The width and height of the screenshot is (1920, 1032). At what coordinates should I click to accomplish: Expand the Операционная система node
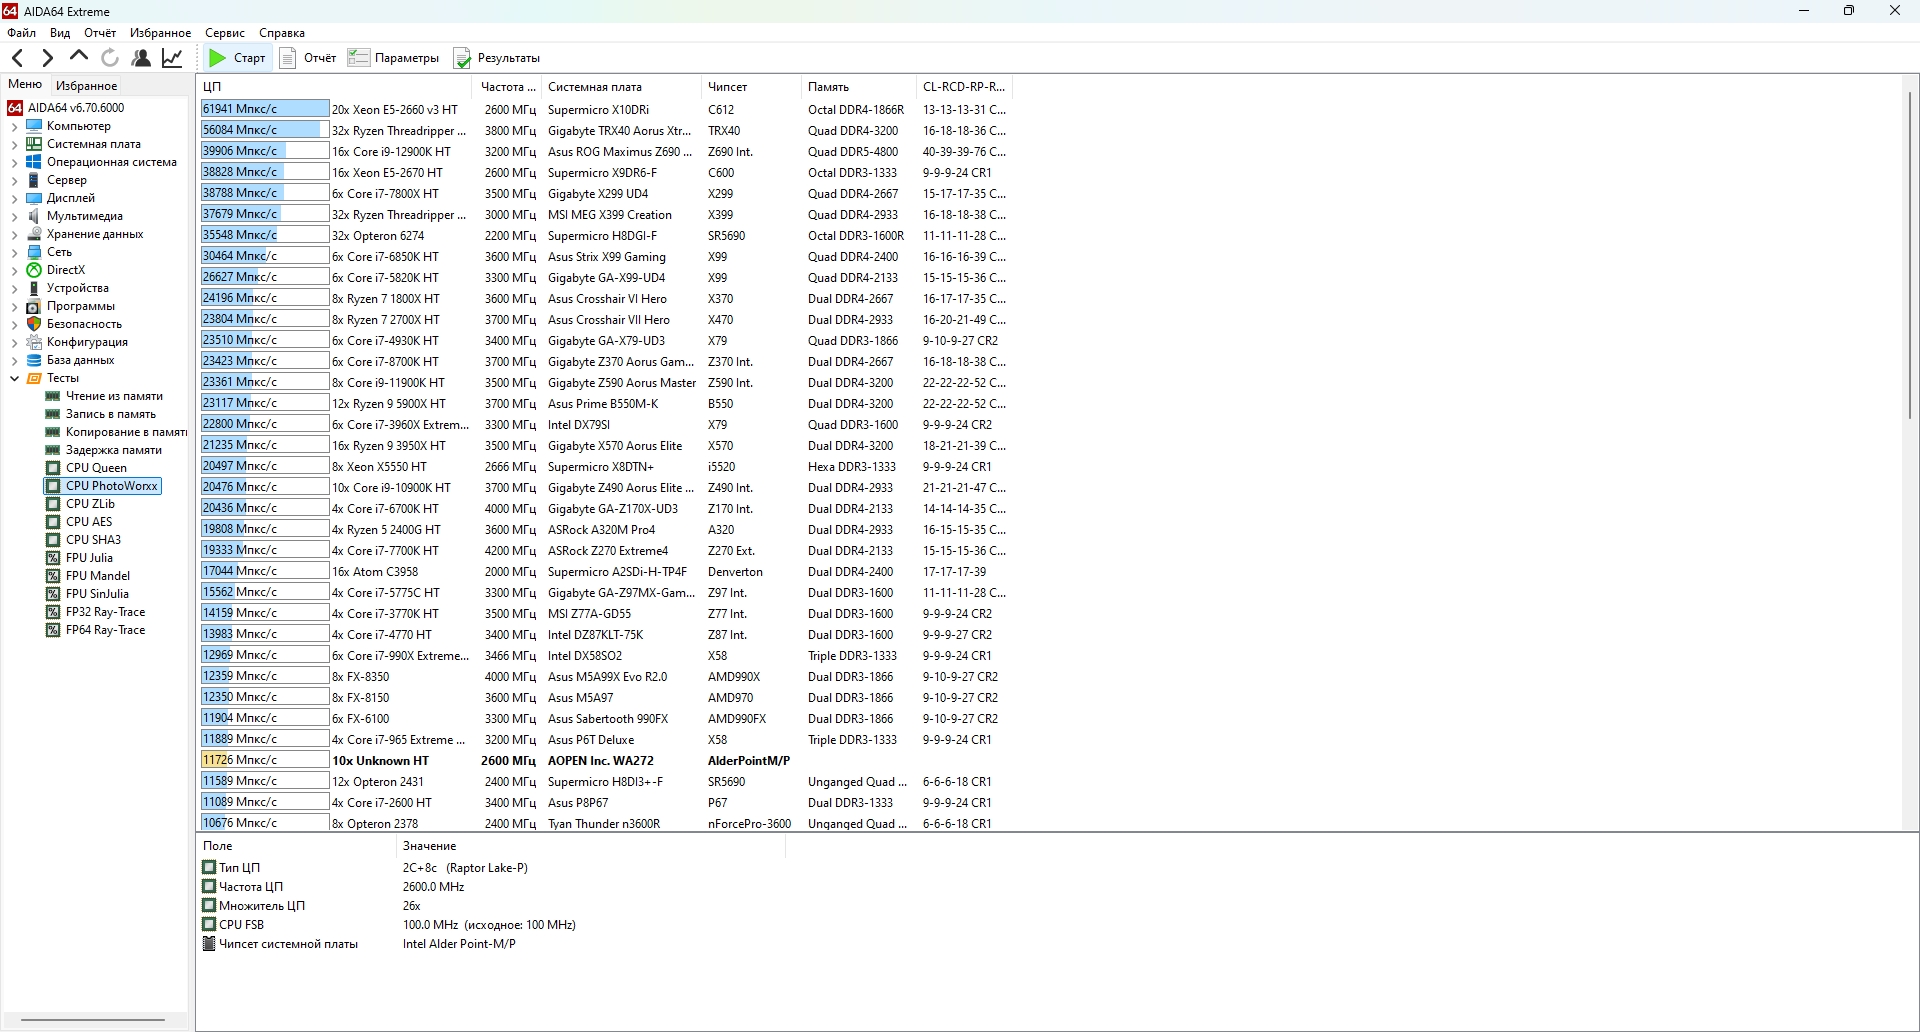[14, 163]
